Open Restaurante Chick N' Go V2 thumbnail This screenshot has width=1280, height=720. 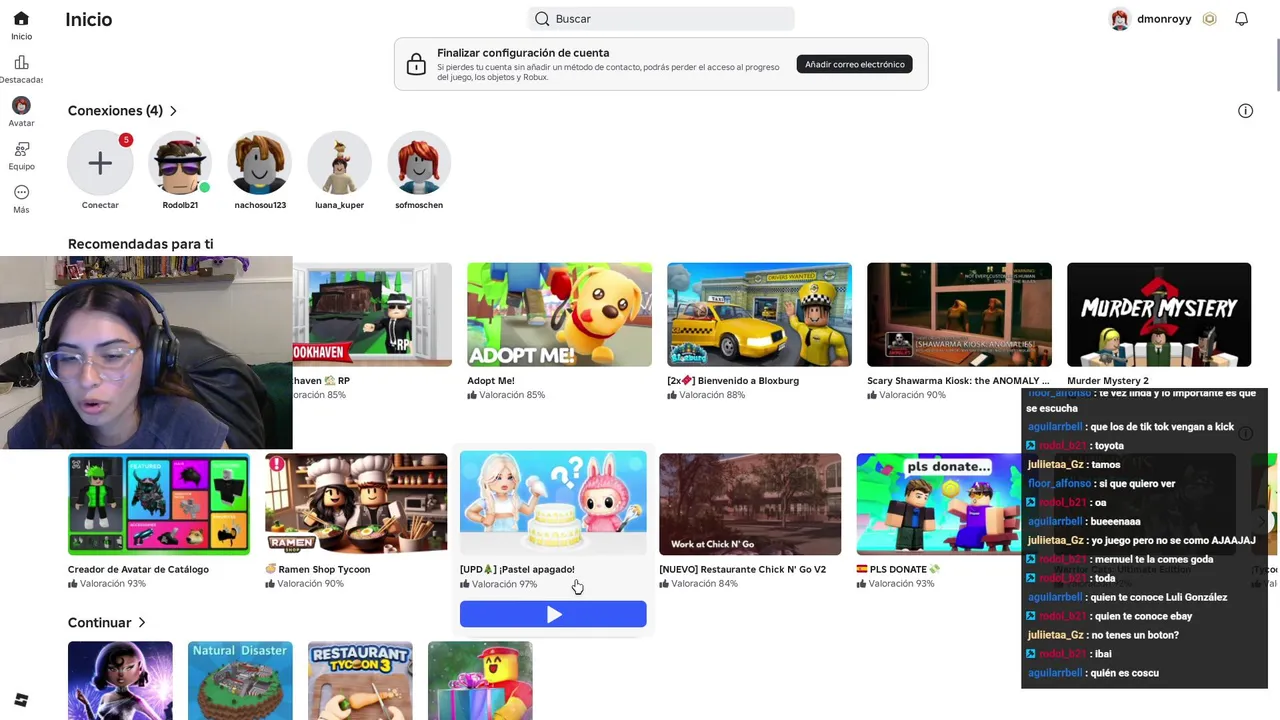tap(750, 504)
